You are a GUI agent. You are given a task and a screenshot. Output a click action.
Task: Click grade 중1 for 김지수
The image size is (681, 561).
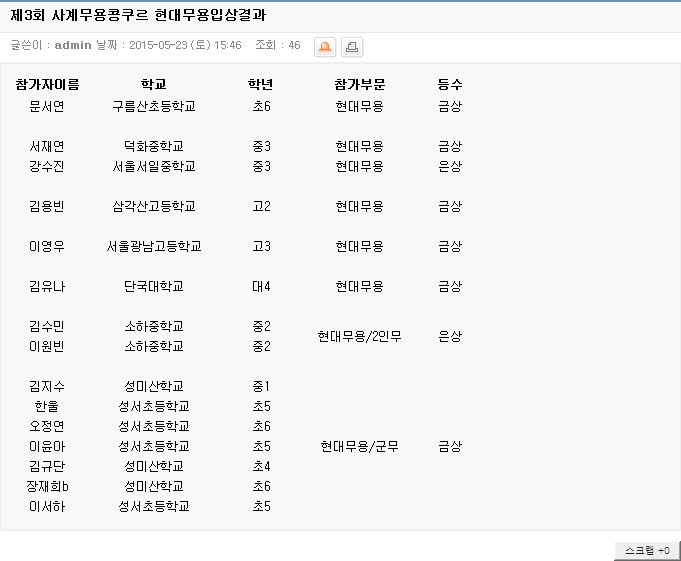point(261,386)
